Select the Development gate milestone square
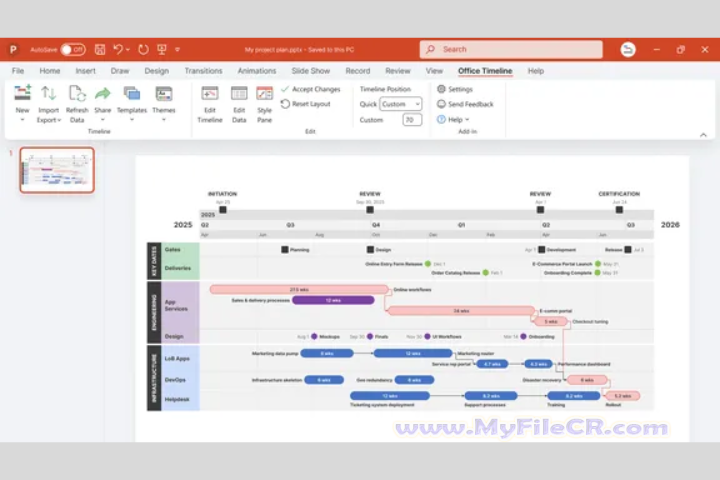Image resolution: width=720 pixels, height=480 pixels. (541, 249)
